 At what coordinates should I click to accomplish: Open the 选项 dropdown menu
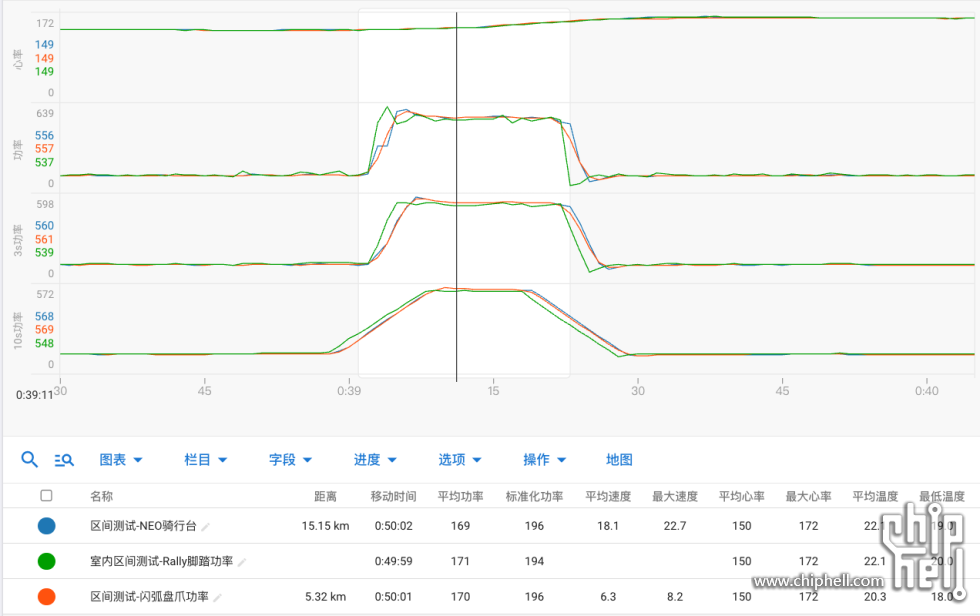[x=459, y=460]
